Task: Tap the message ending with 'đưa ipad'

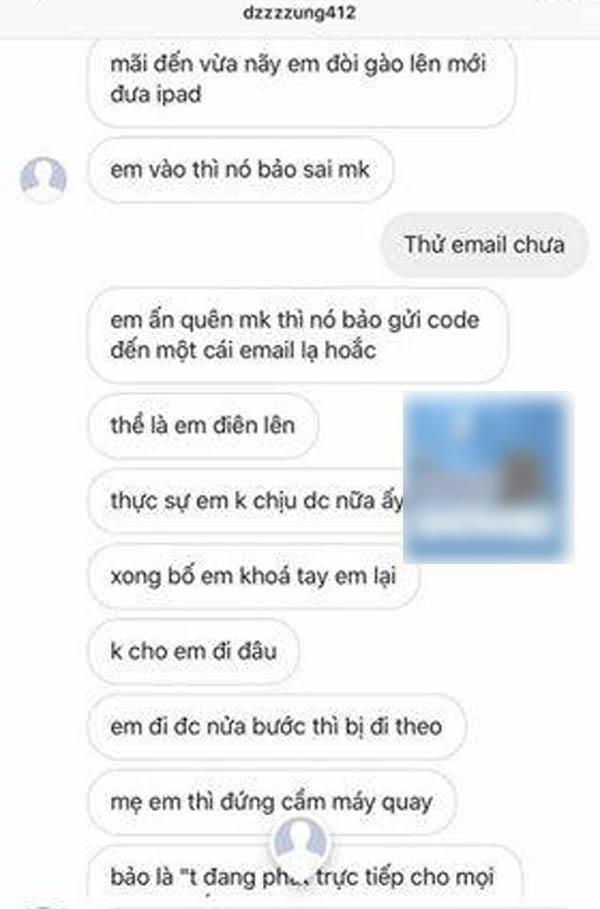Action: click(301, 81)
